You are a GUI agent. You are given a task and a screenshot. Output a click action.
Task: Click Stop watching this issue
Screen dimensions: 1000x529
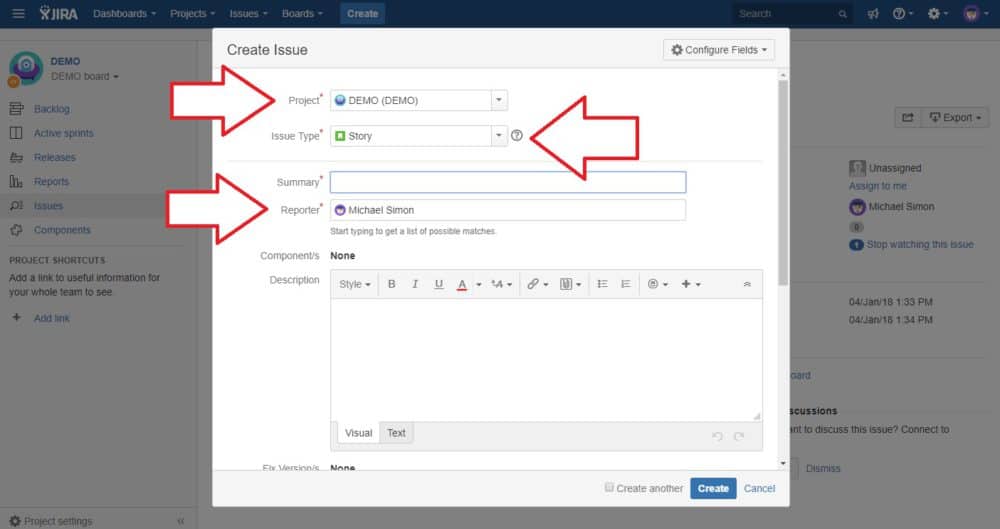[920, 244]
